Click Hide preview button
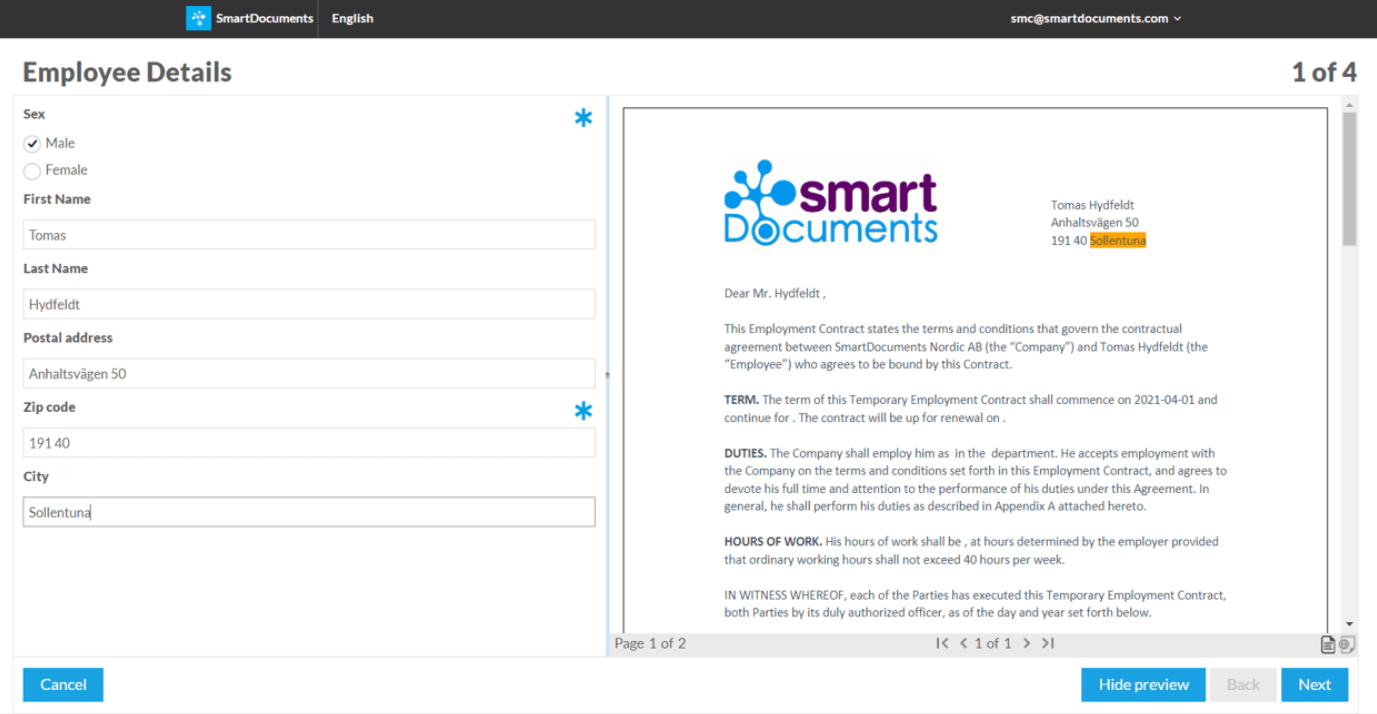 [1143, 685]
